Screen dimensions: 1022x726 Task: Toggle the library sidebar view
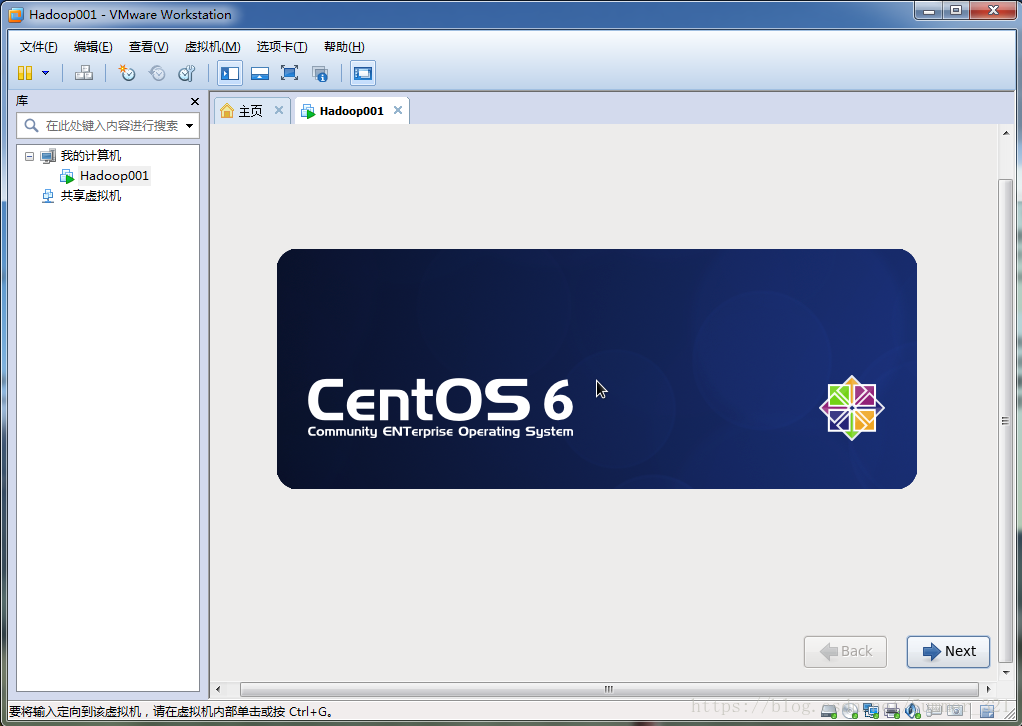coord(229,73)
